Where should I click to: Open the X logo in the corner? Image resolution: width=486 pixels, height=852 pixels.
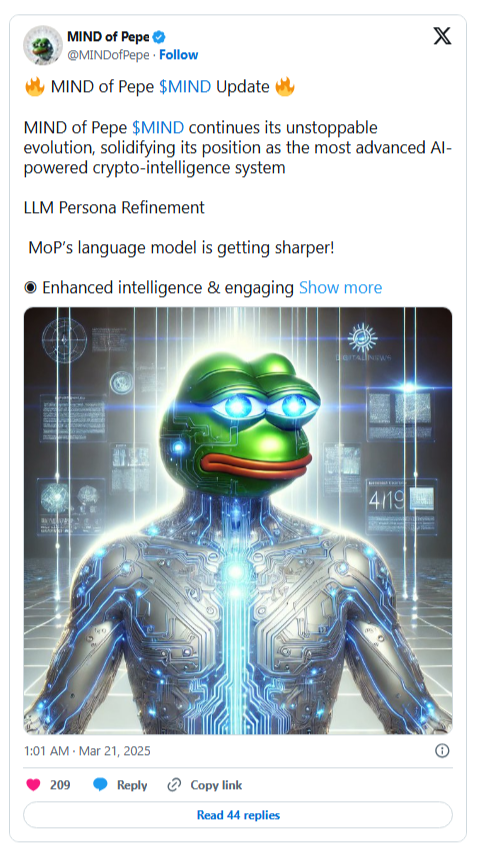point(442,36)
